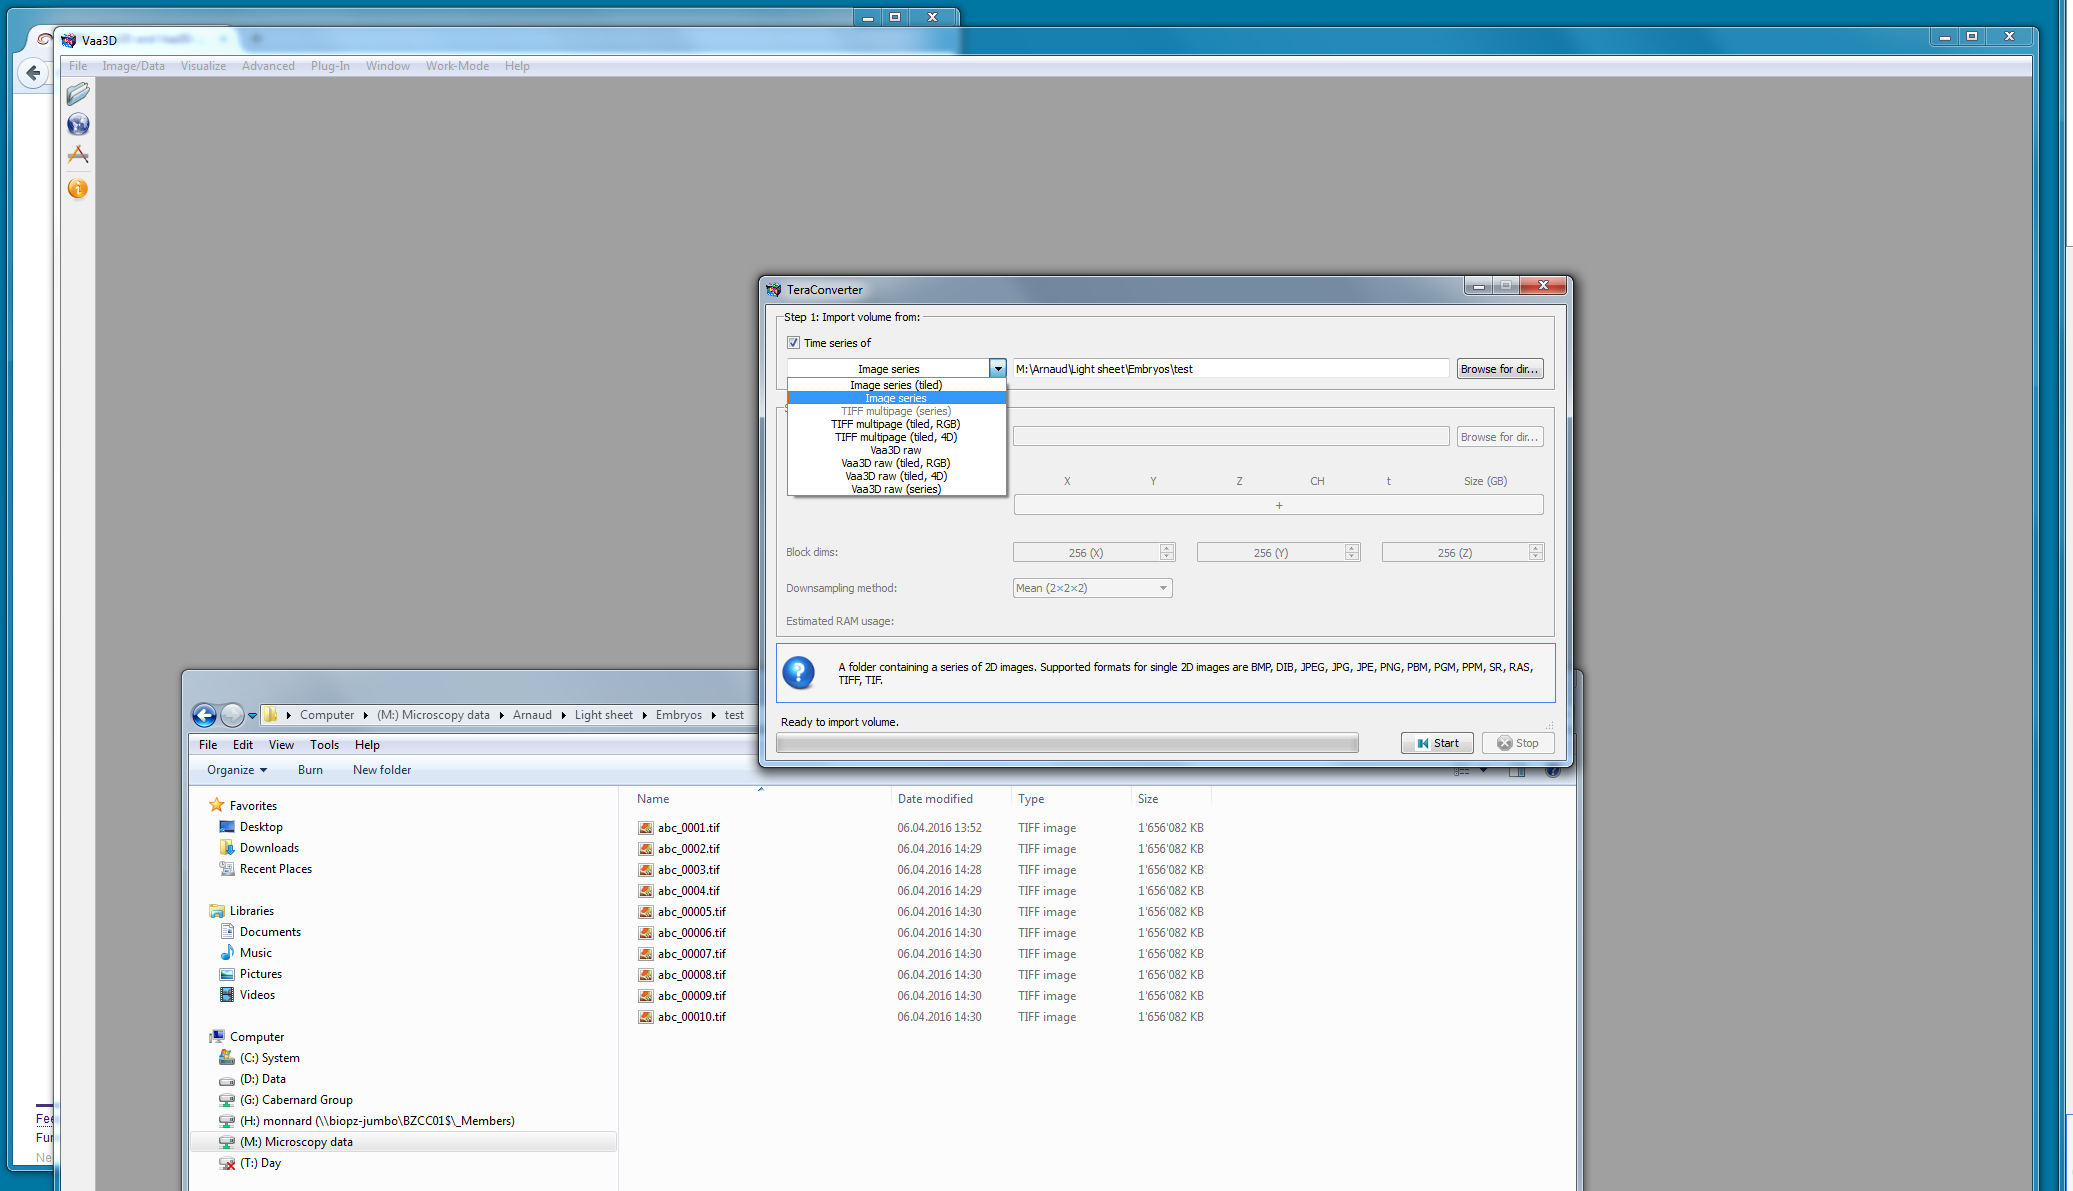Click the import path input field
Viewport: 2073px width, 1191px height.
tap(1230, 369)
